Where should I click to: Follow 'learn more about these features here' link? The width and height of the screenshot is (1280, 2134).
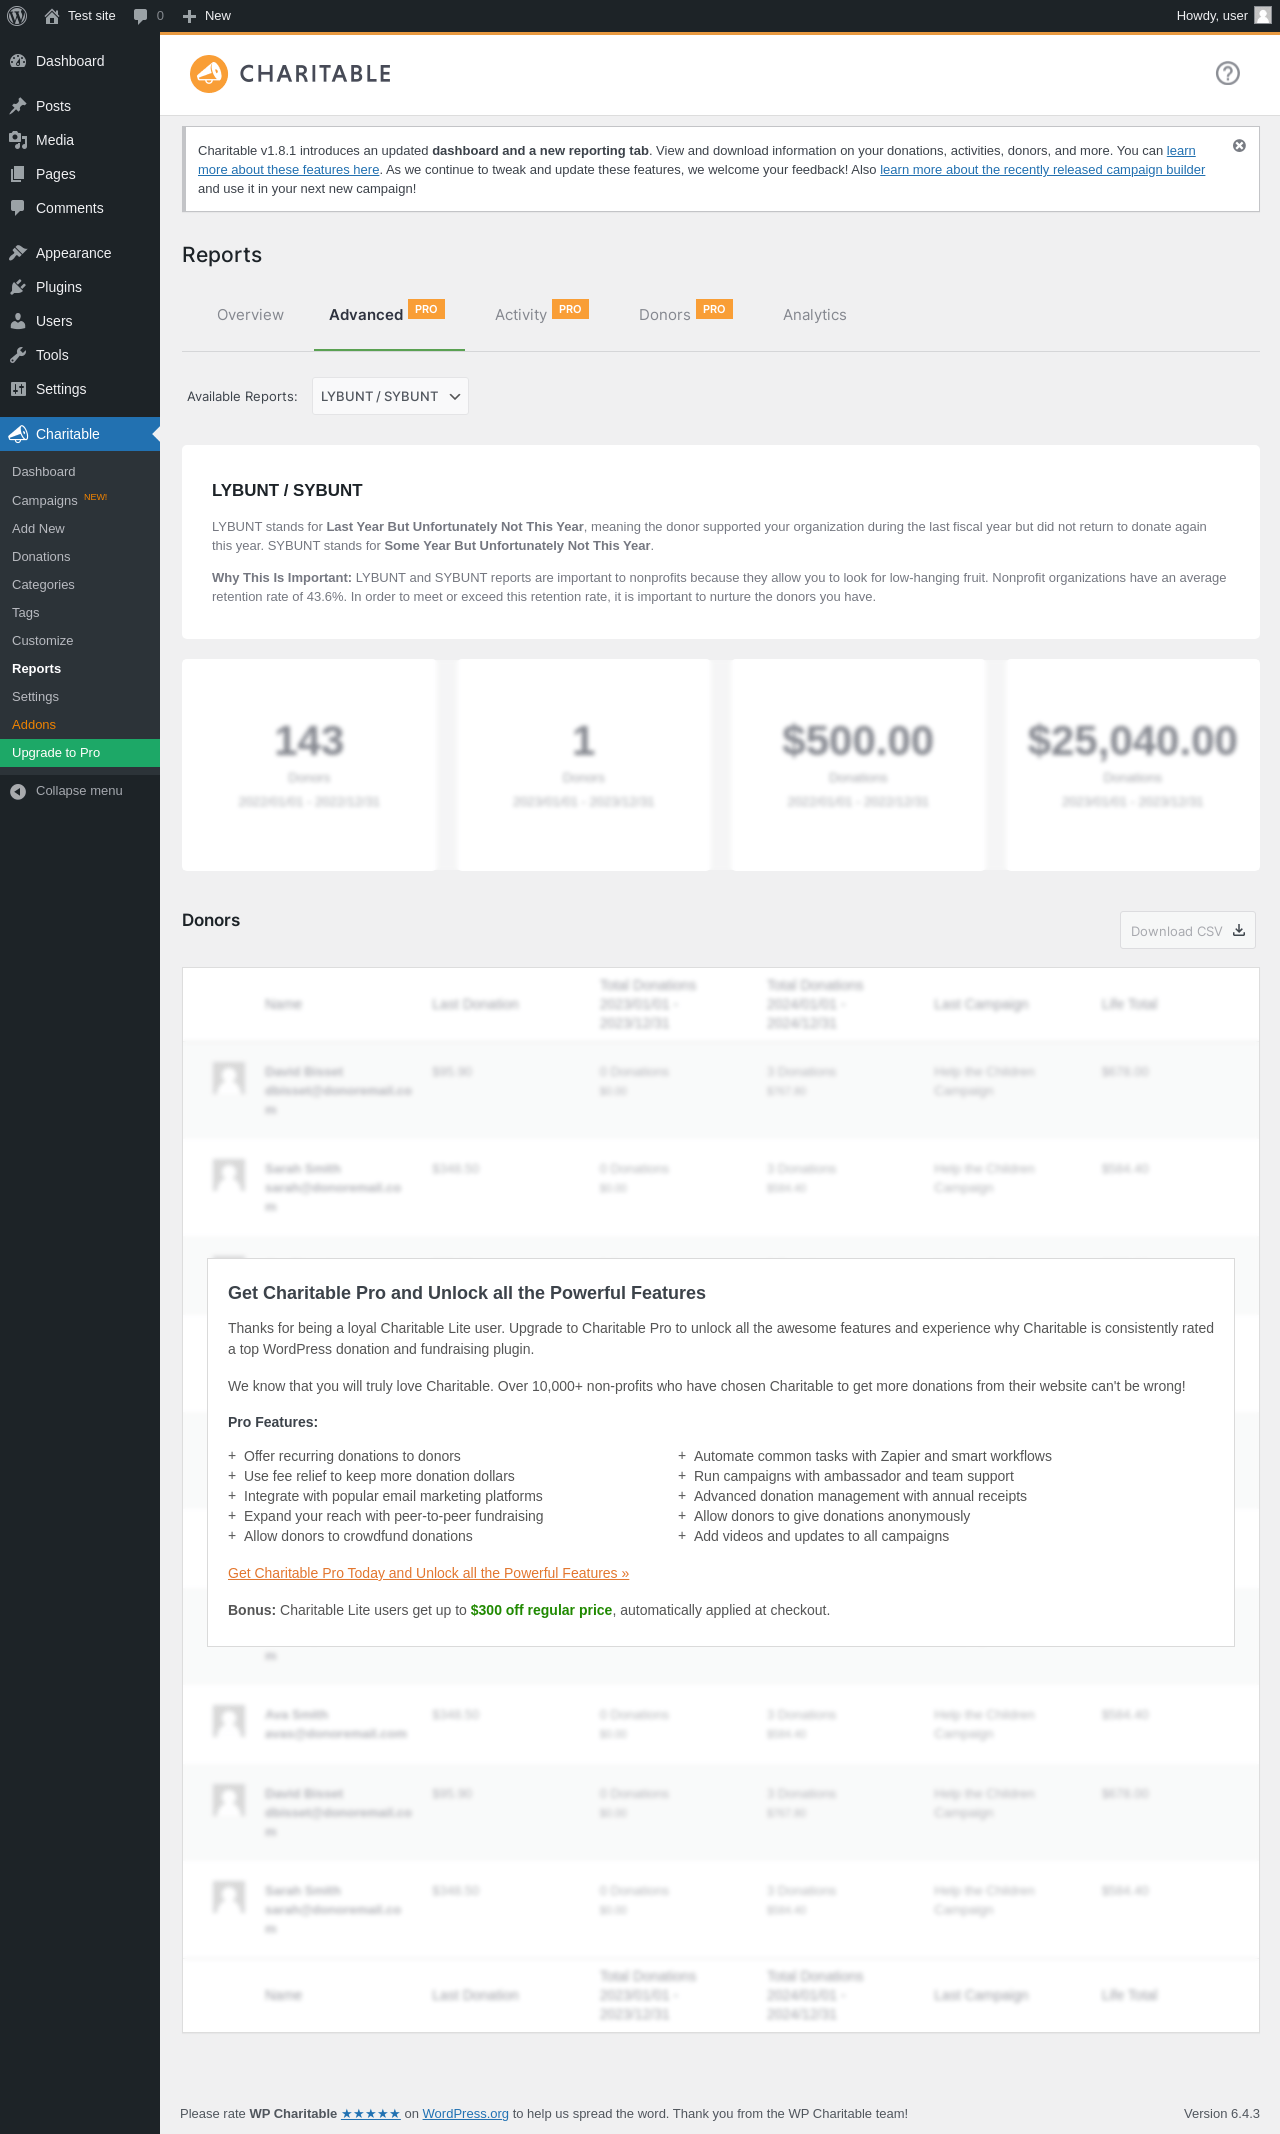pyautogui.click(x=288, y=170)
